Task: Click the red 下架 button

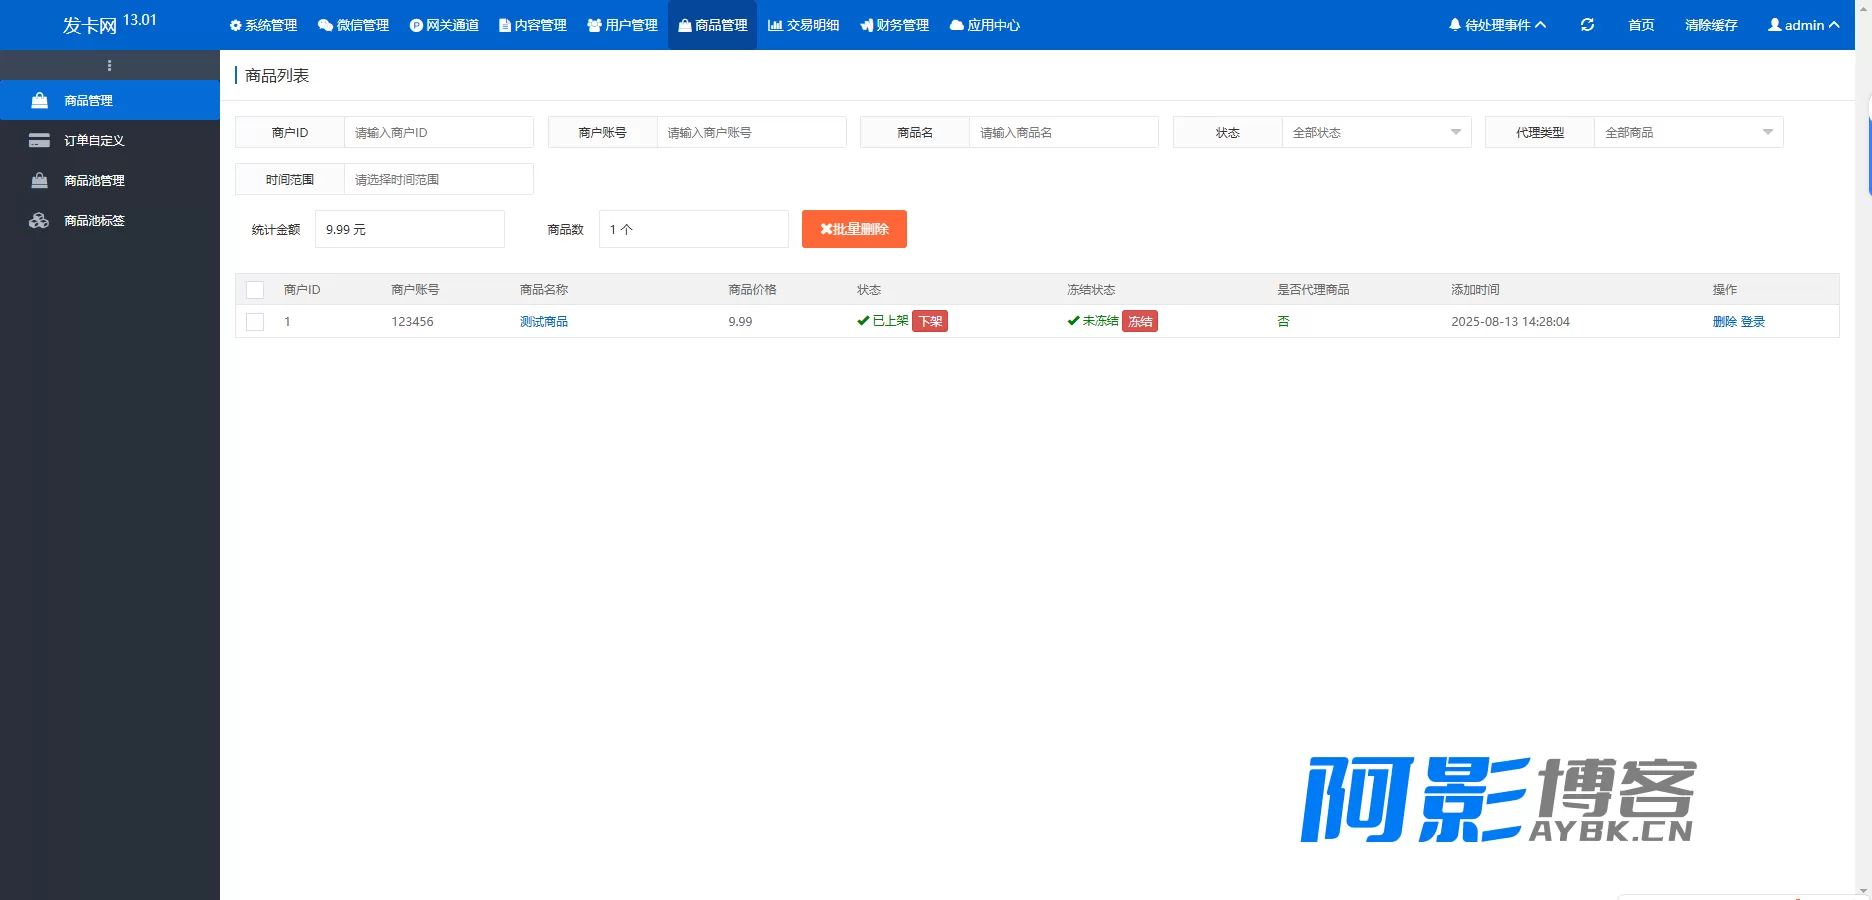Action: 930,321
